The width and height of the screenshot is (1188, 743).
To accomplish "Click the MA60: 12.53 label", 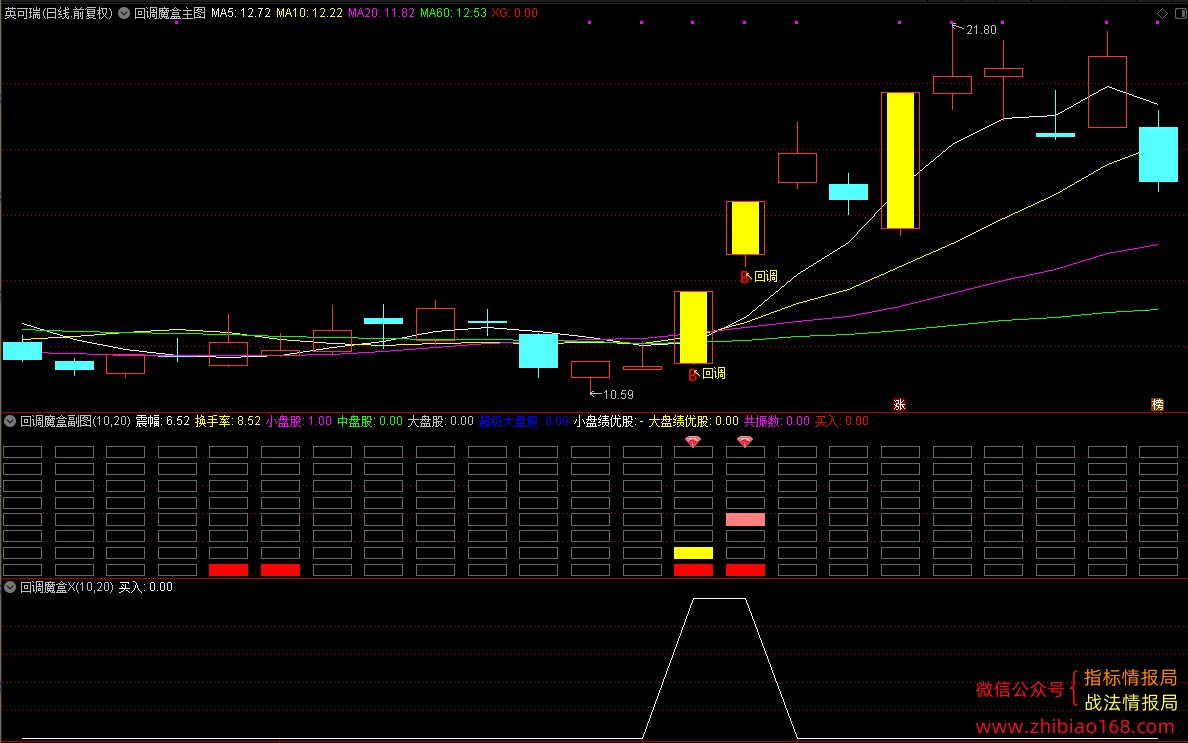I will pos(453,13).
